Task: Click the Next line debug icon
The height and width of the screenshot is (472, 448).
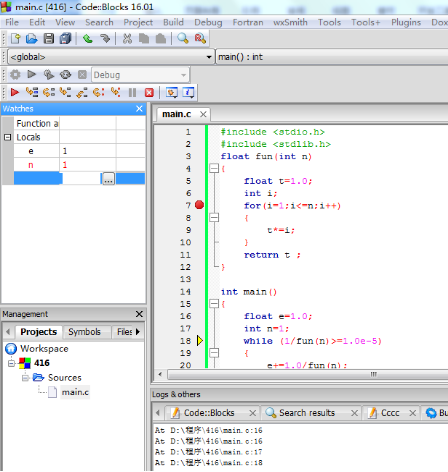Action: (x=49, y=92)
